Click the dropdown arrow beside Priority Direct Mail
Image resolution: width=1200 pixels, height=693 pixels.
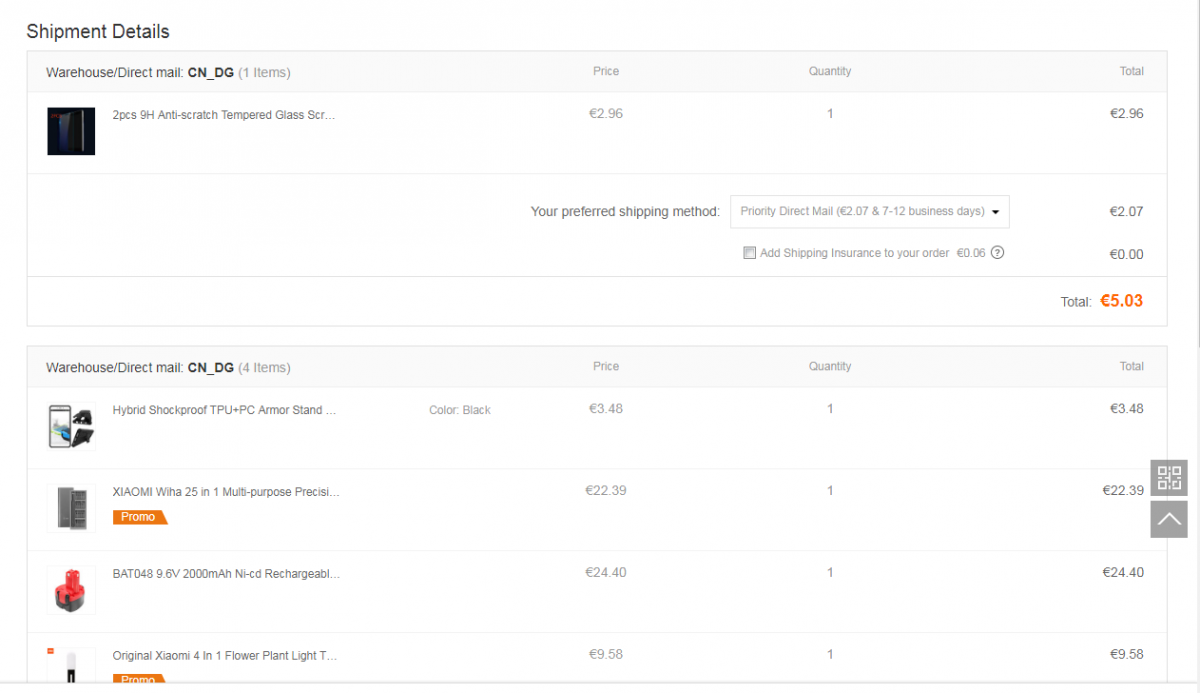click(996, 212)
